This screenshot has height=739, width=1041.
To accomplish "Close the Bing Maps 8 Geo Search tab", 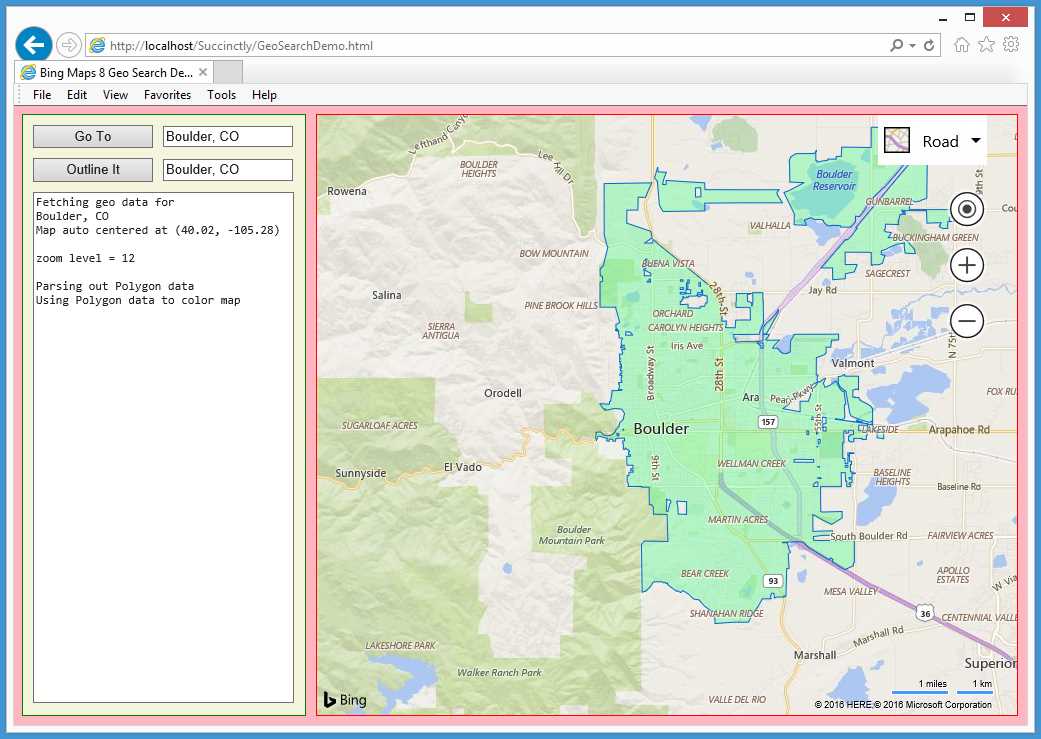I will (203, 72).
